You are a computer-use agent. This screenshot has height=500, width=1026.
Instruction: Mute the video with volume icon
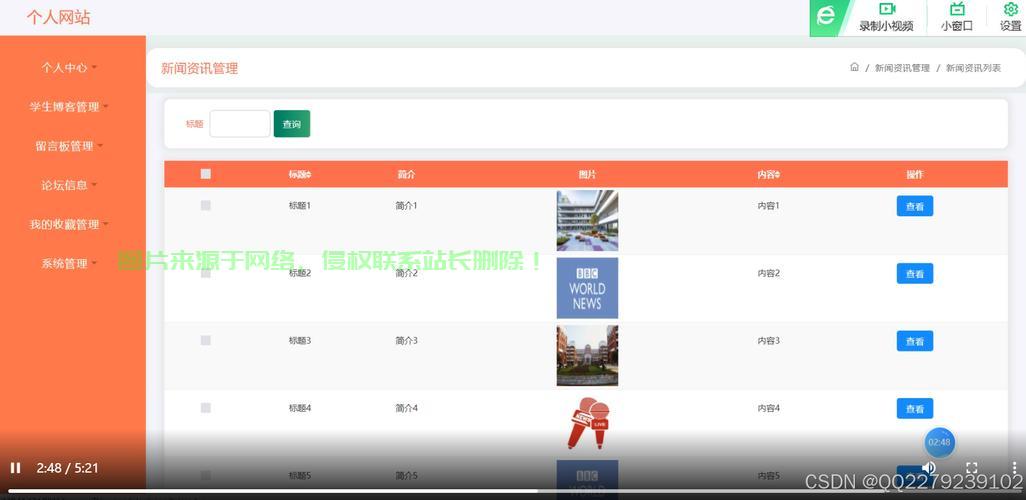pyautogui.click(x=929, y=468)
